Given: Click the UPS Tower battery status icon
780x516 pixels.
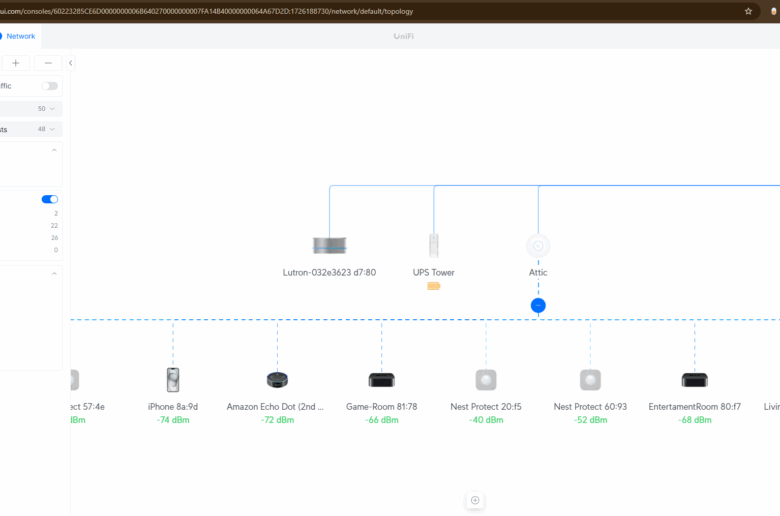Looking at the screenshot, I should pos(434,286).
